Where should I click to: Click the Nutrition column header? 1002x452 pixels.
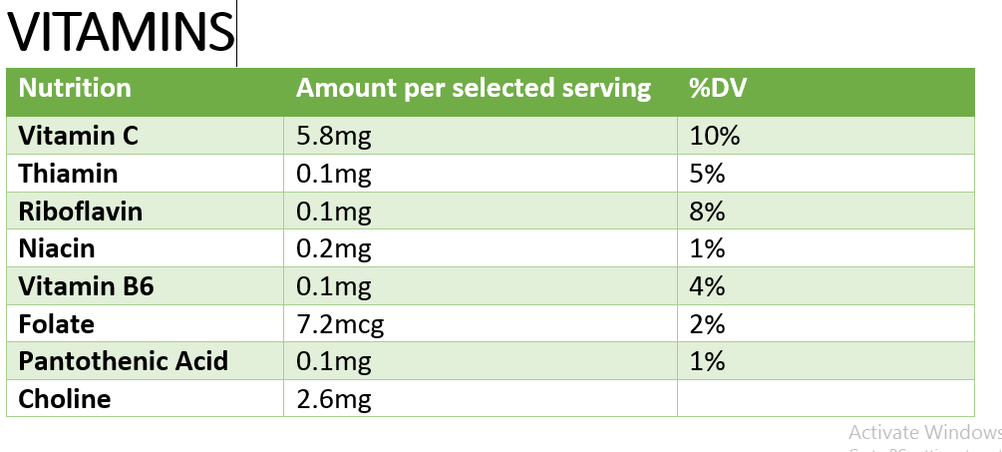75,88
